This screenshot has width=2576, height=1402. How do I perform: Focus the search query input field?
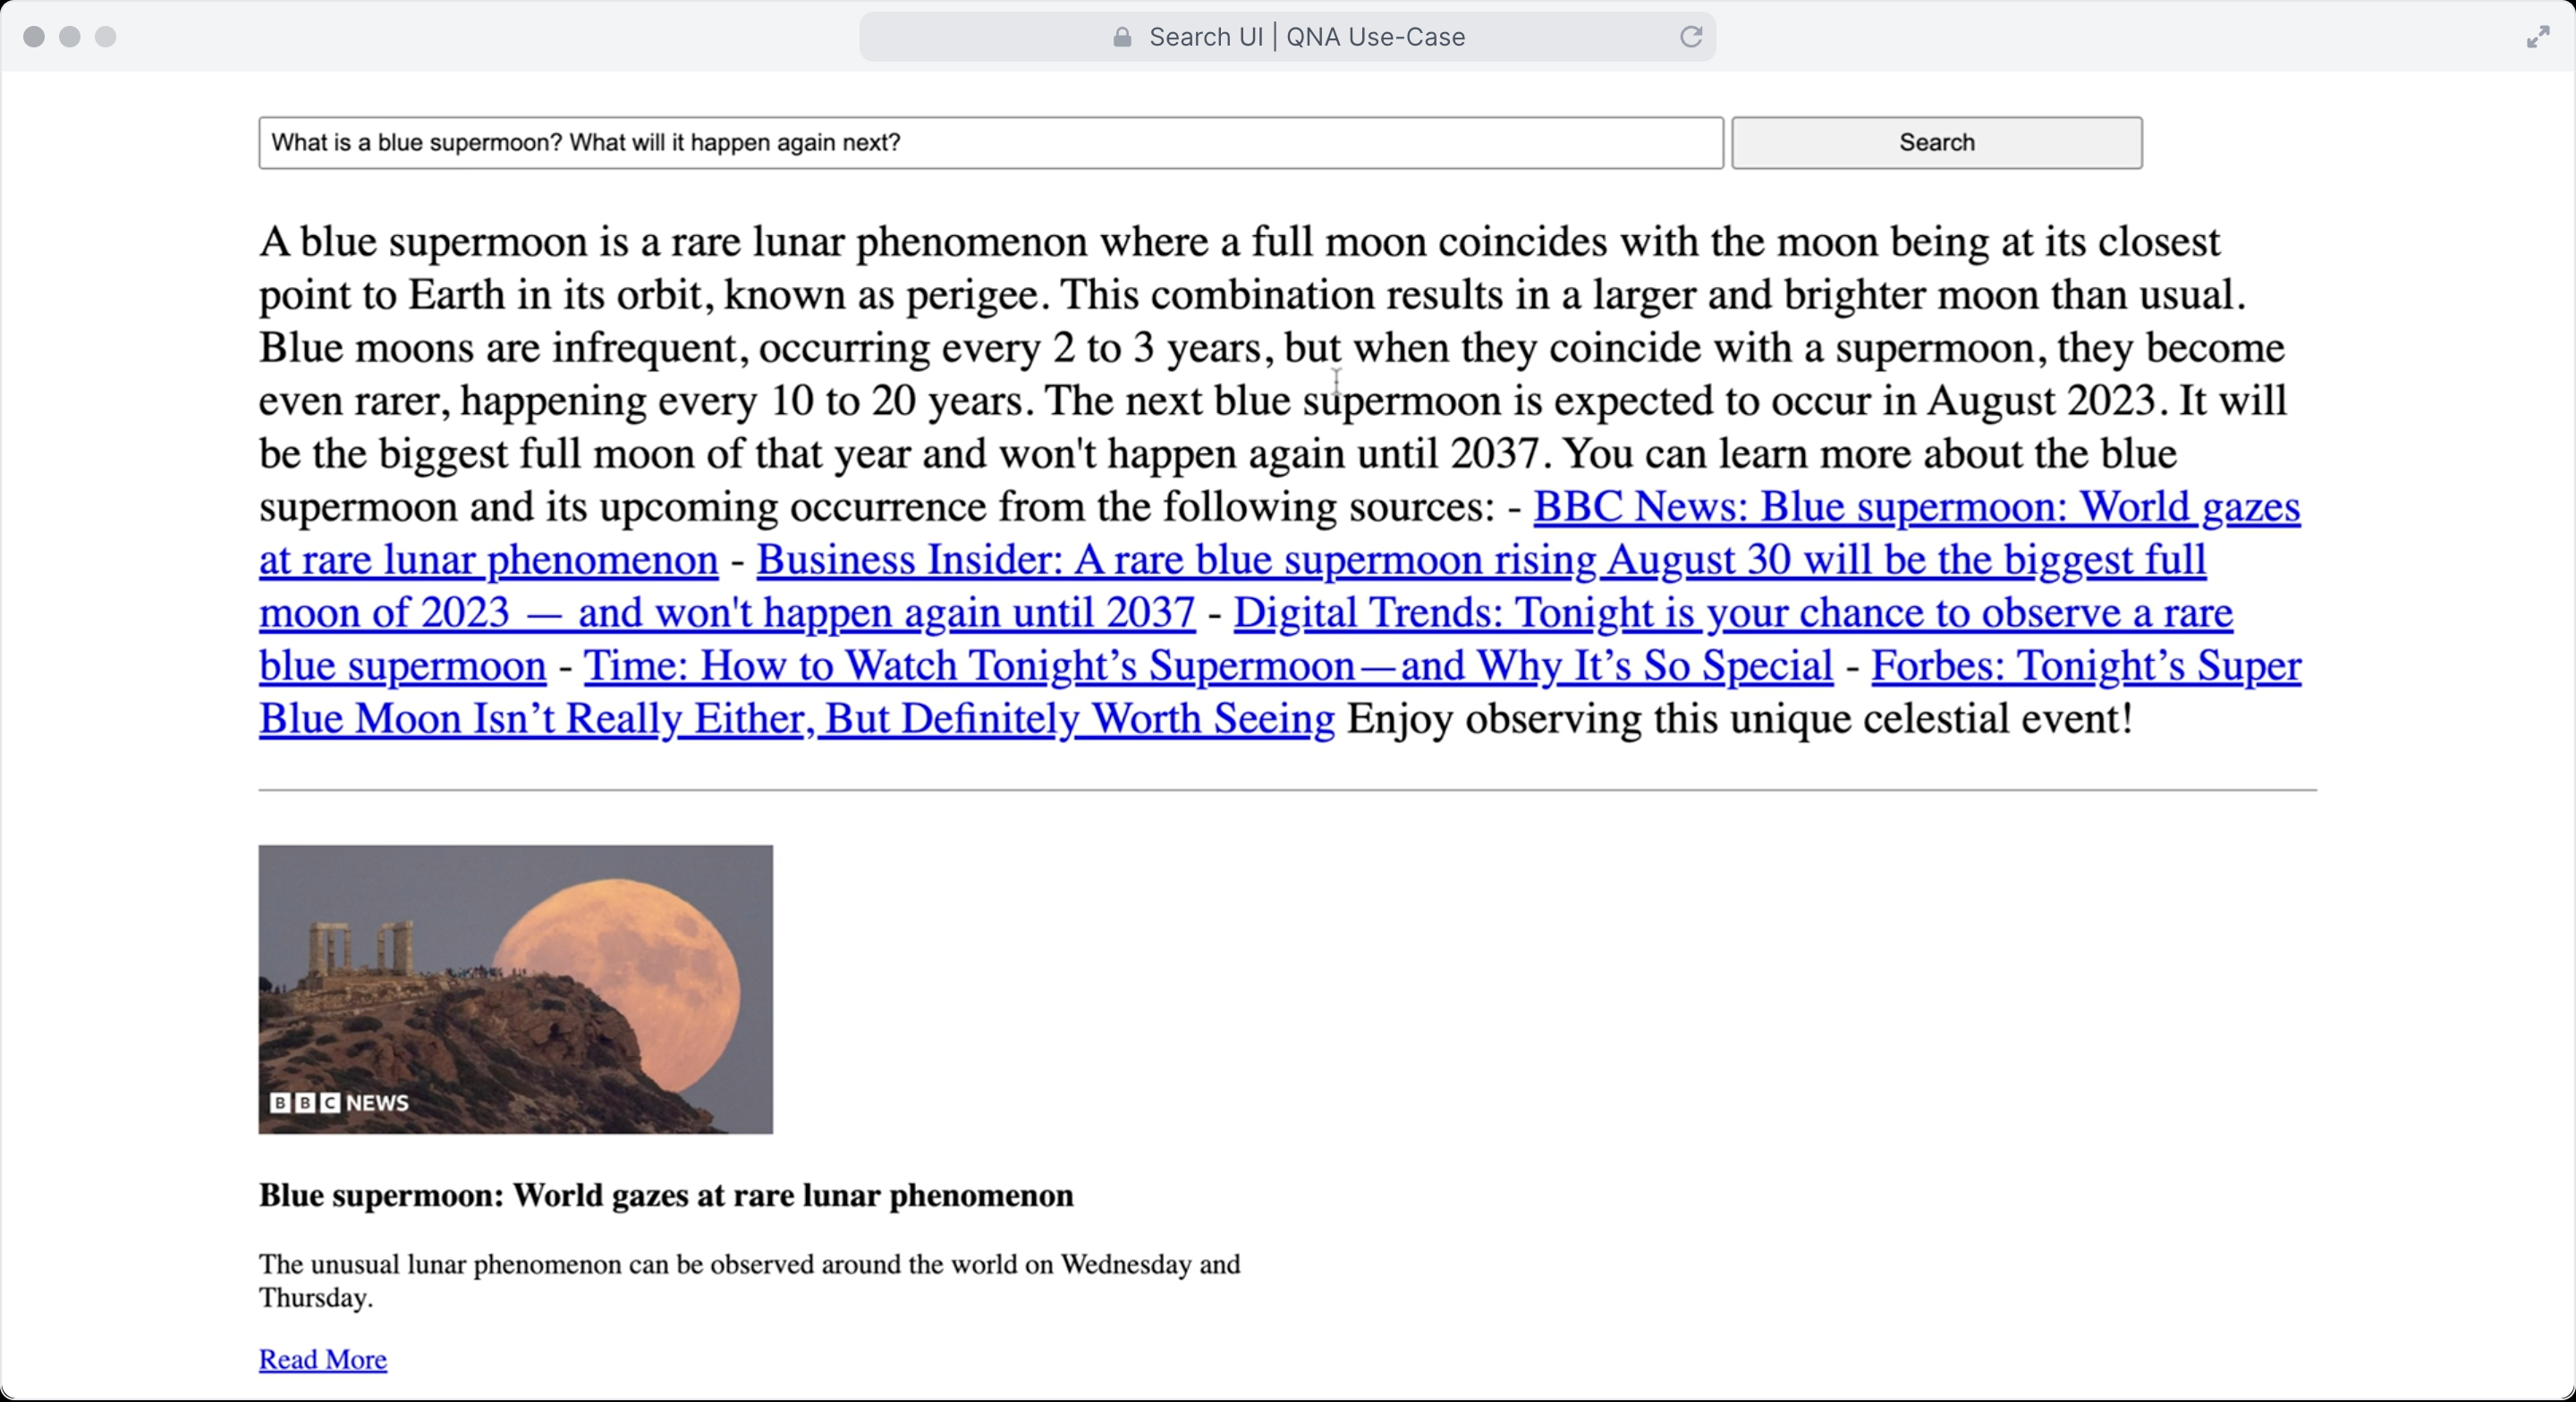(x=990, y=143)
